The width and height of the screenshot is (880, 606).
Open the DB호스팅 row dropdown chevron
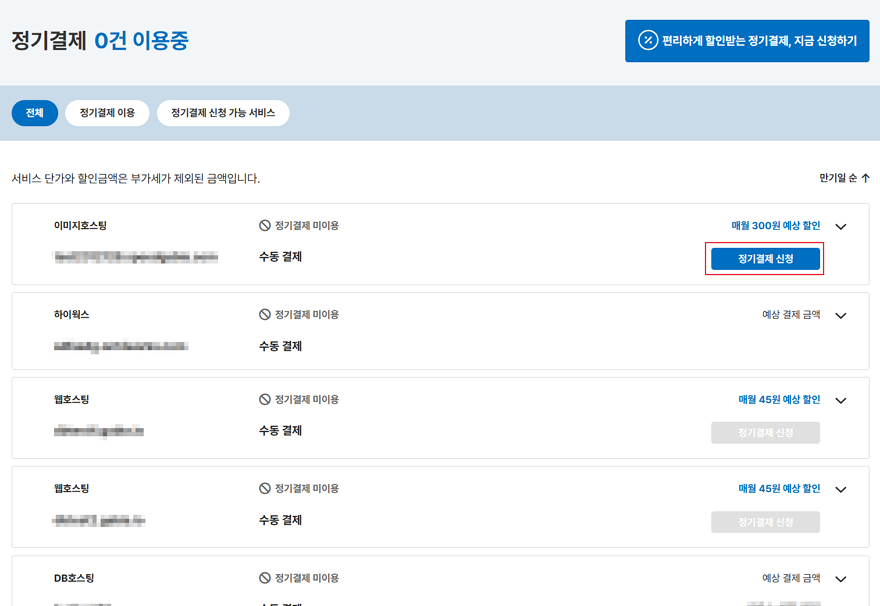[840, 579]
